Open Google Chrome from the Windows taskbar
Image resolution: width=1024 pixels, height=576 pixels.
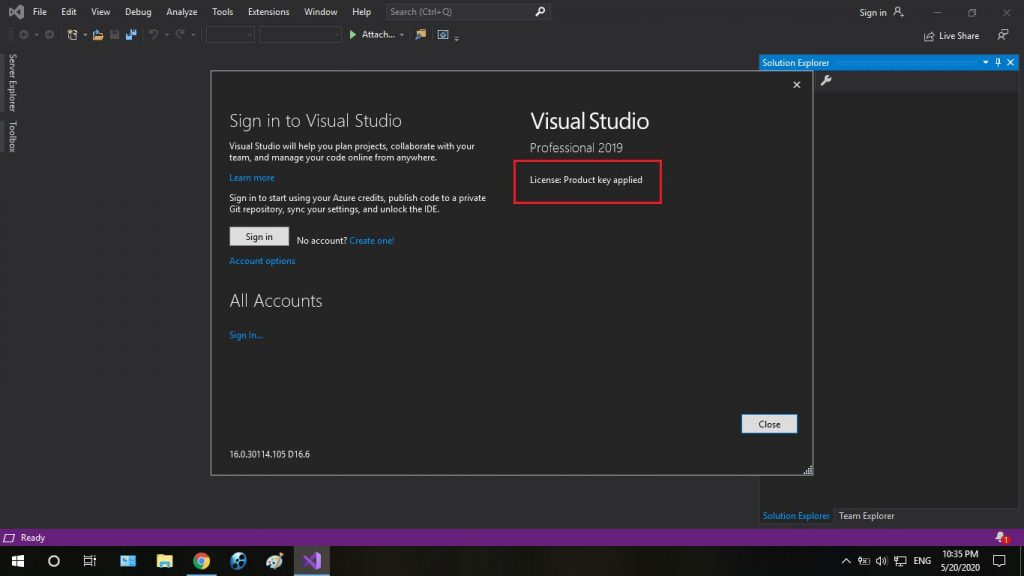(201, 561)
